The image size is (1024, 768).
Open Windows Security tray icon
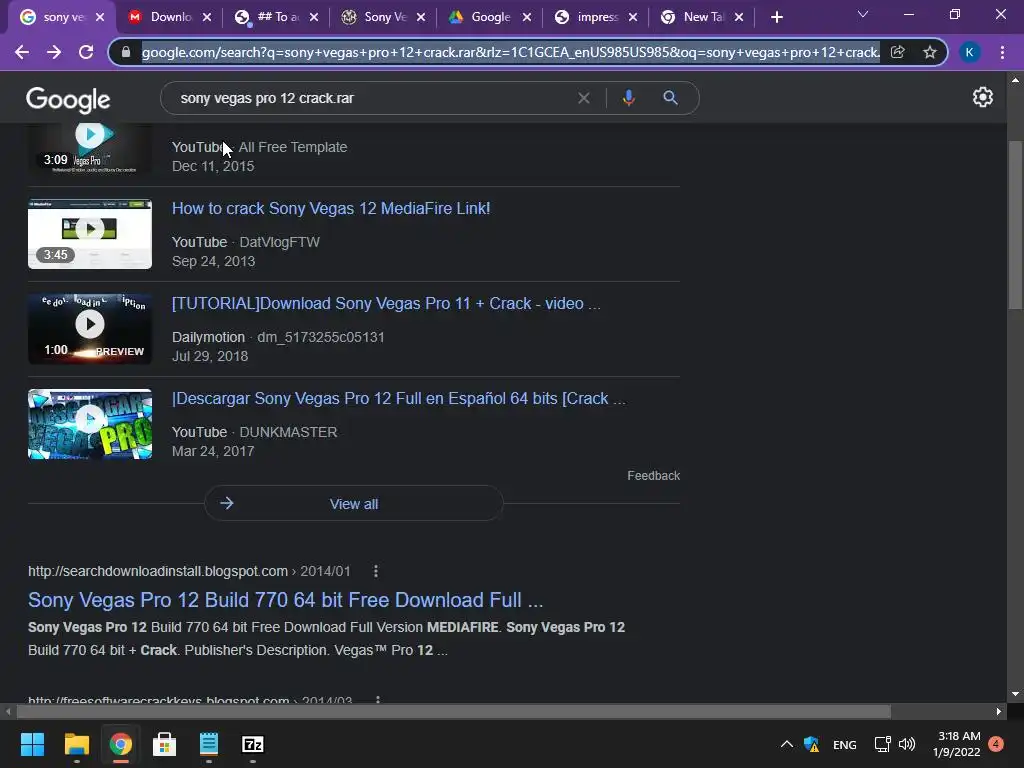(811, 744)
